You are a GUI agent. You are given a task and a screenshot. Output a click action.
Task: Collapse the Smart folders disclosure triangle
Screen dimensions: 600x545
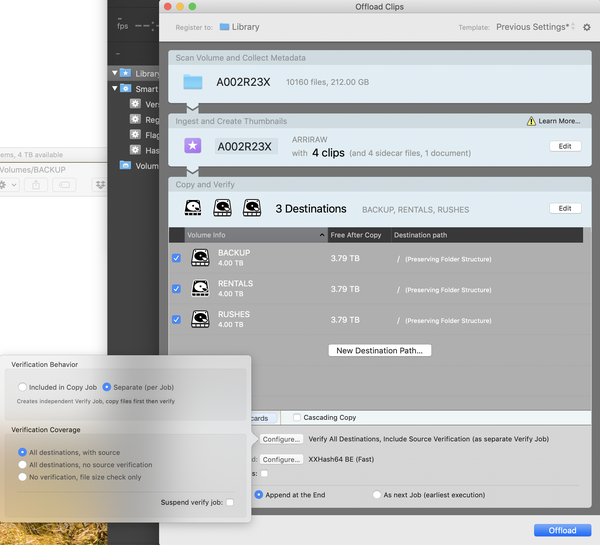(115, 88)
